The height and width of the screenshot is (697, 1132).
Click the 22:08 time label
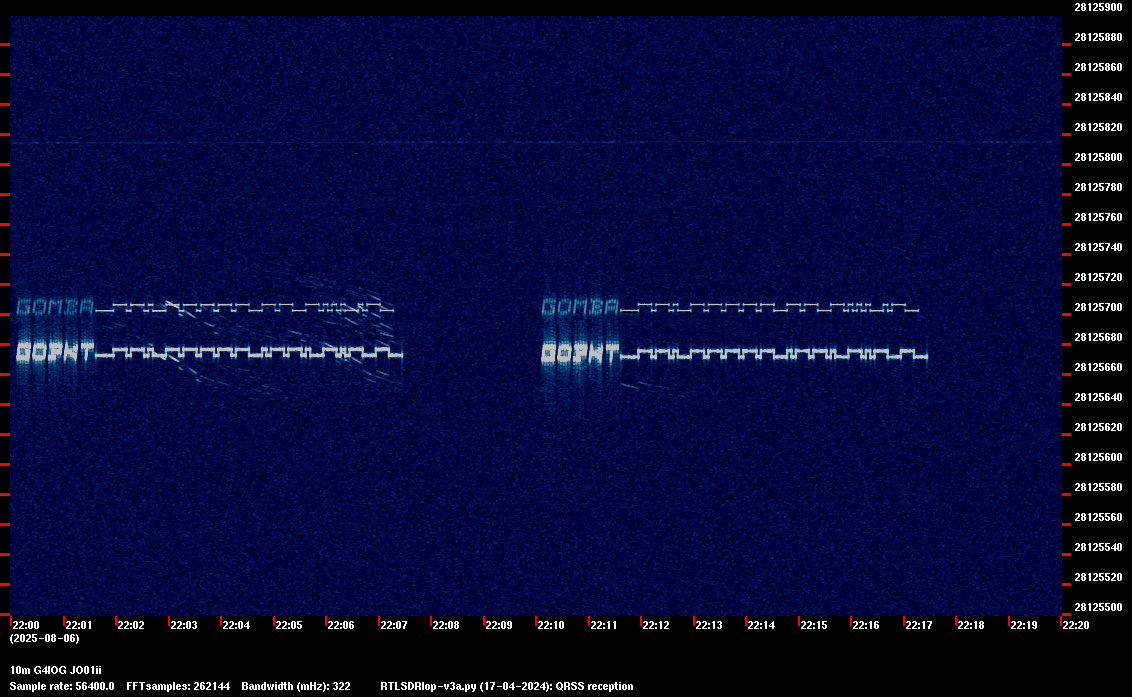445,625
